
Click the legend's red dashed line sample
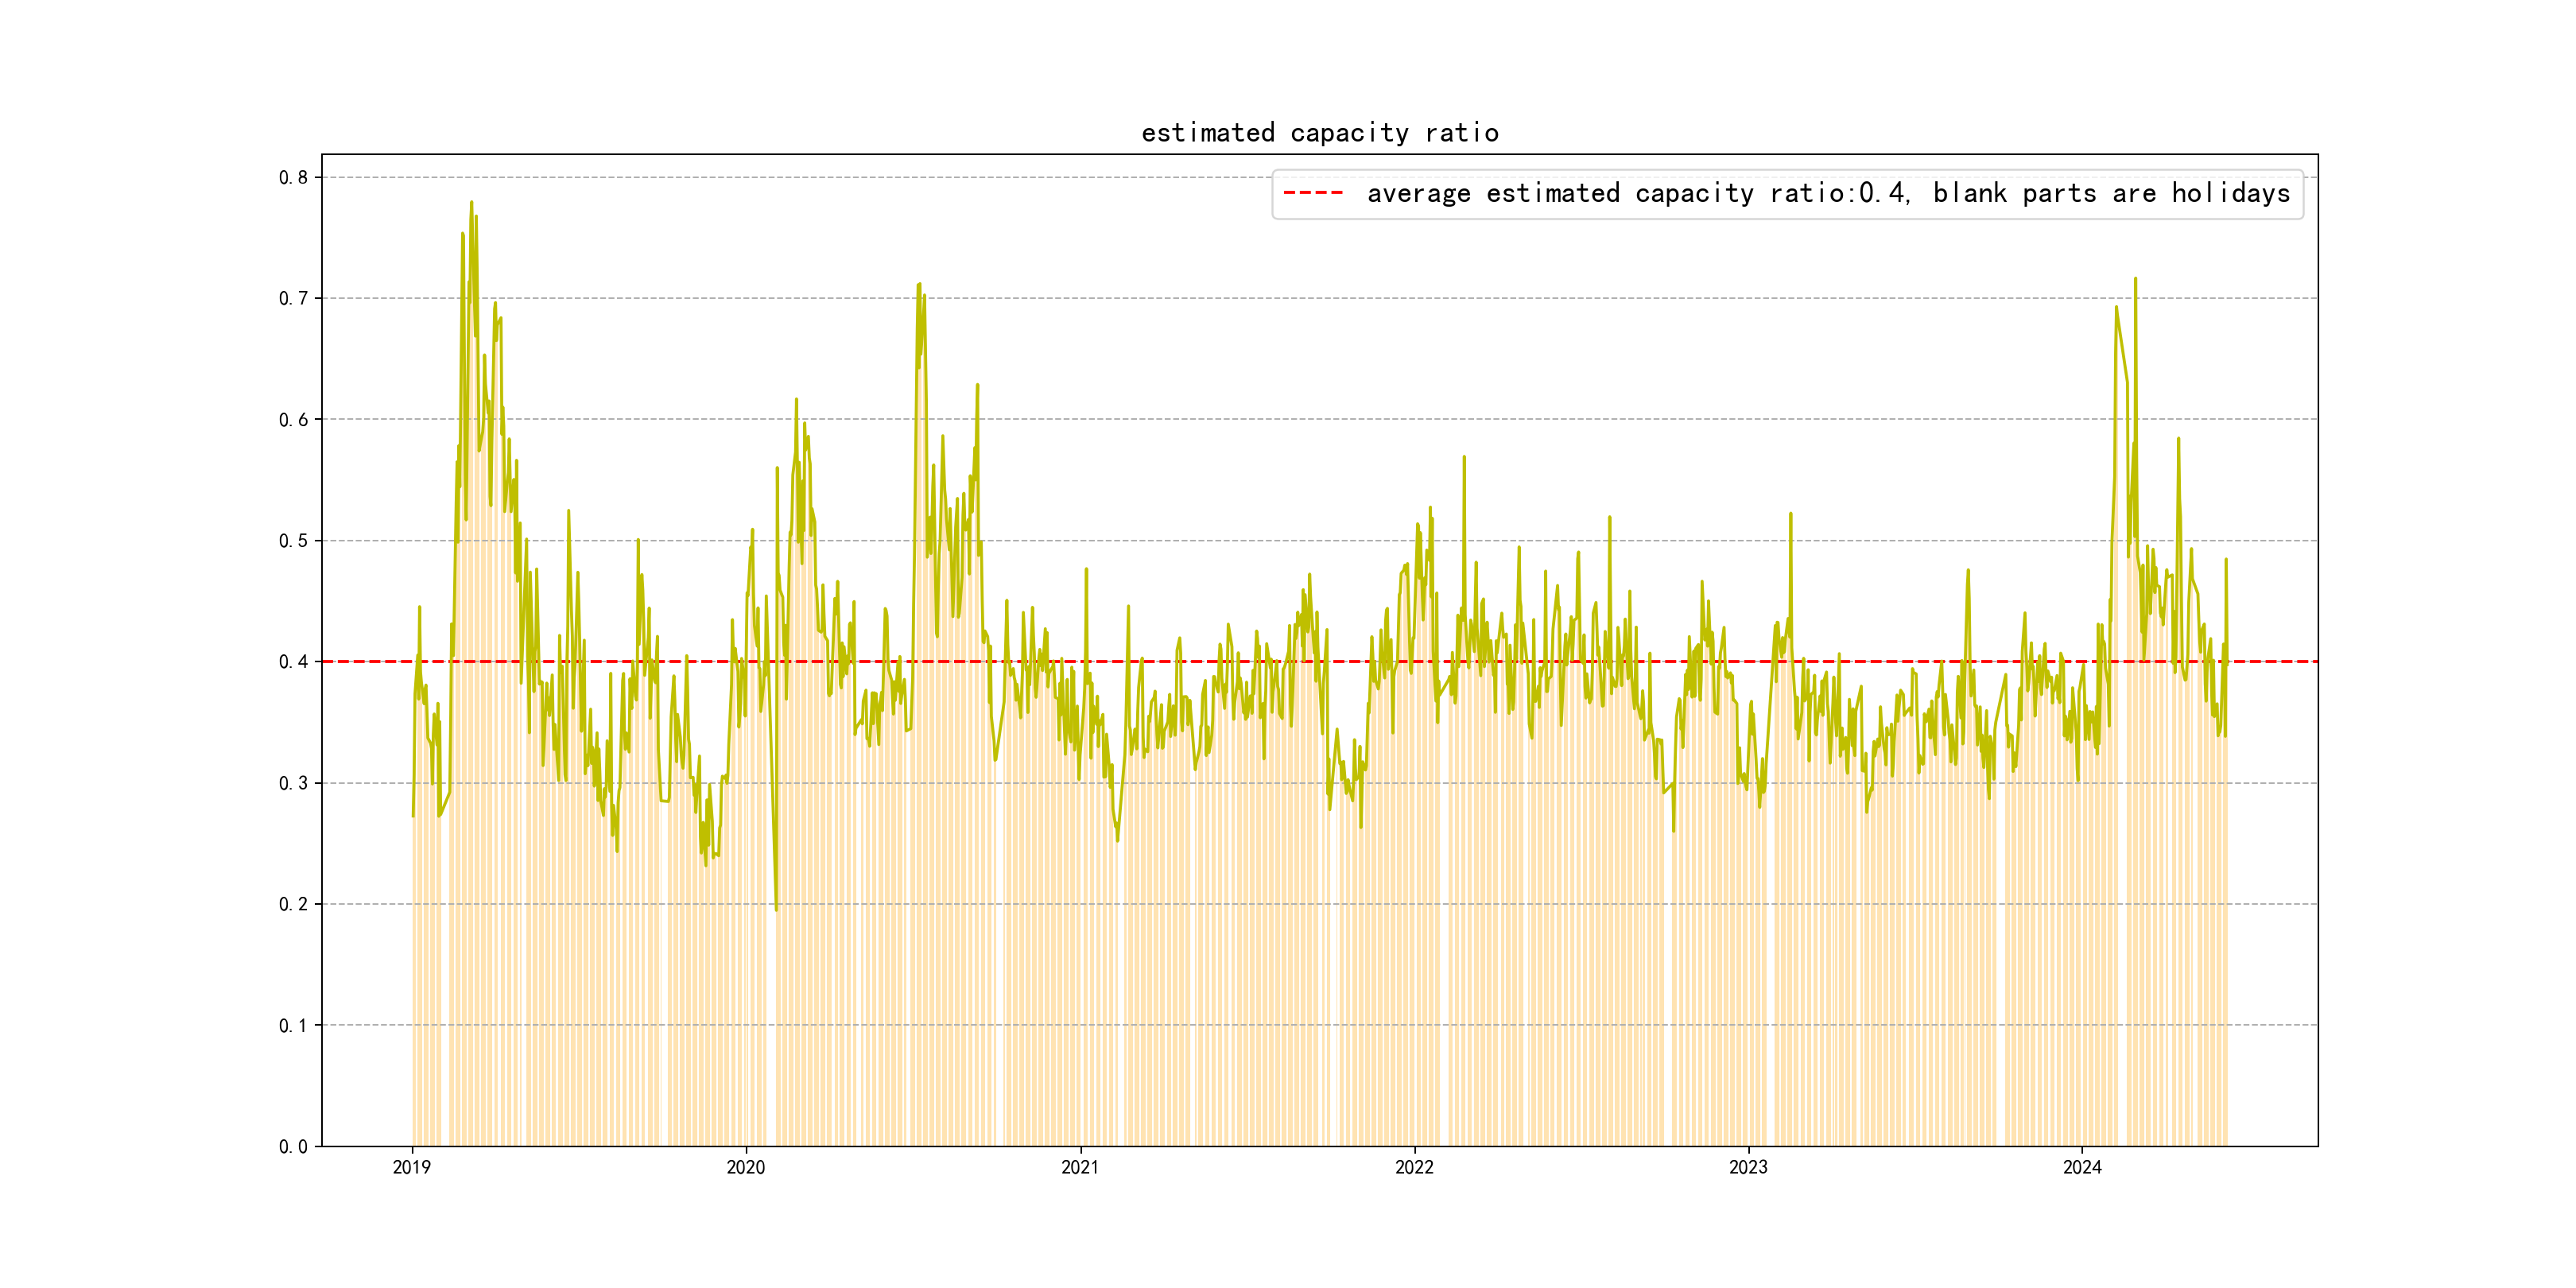1313,193
